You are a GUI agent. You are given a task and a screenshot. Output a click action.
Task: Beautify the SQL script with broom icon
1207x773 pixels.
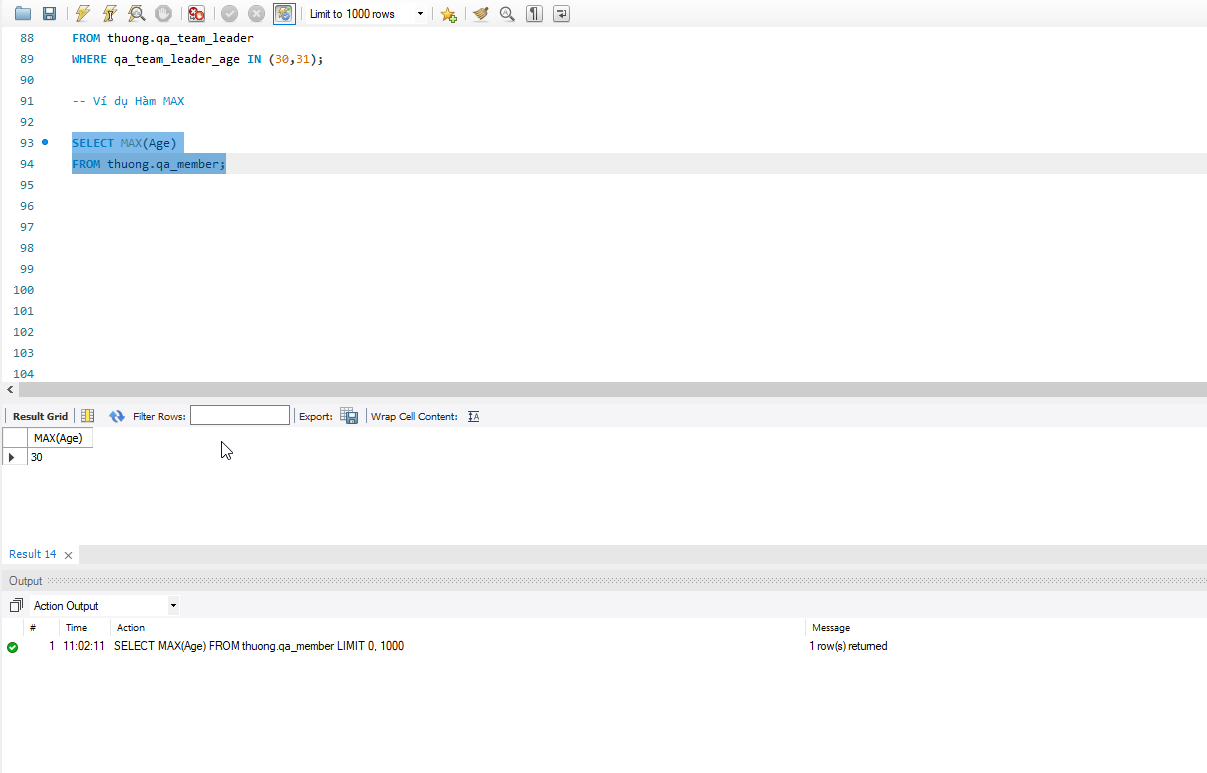pos(481,14)
